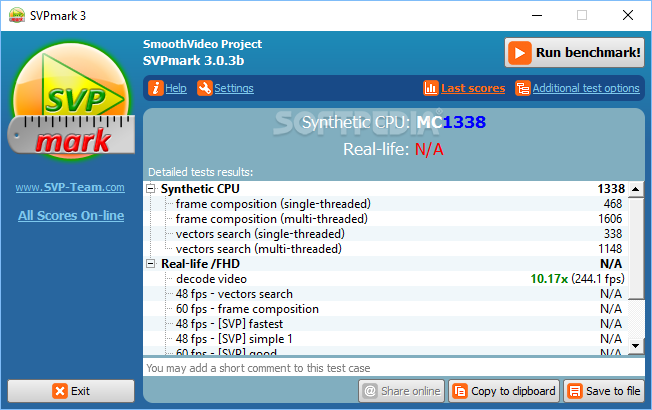Copy results with Copy to clipboard
Viewport: 652px width, 410px height.
coord(504,391)
